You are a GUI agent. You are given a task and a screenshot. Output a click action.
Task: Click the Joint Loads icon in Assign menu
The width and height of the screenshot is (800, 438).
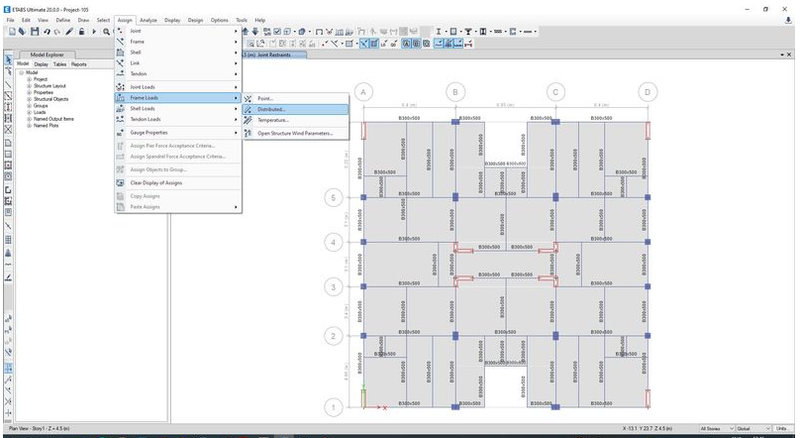[x=120, y=87]
